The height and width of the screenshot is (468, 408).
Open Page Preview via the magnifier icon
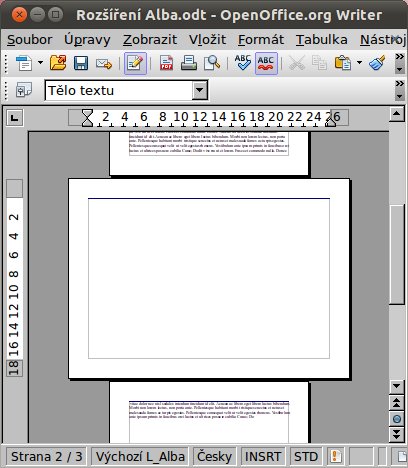[x=212, y=63]
